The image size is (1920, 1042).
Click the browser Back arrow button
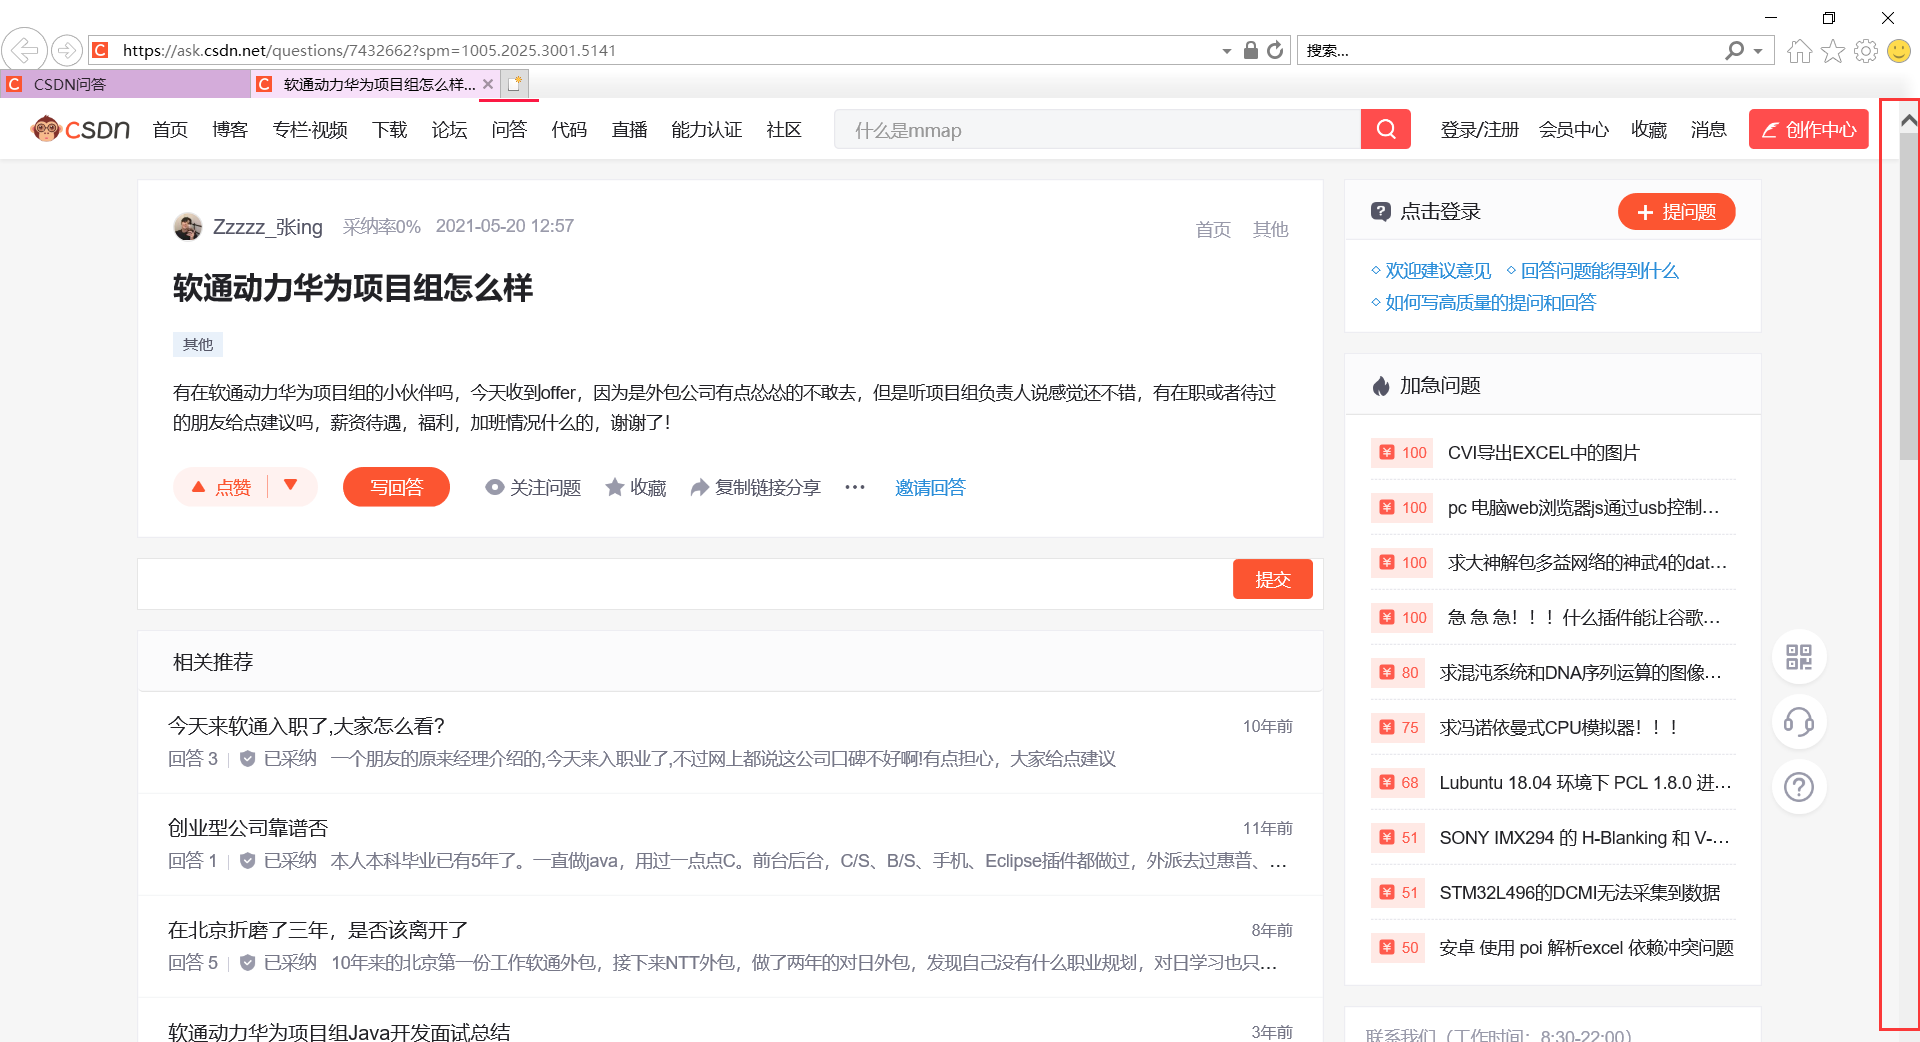pyautogui.click(x=24, y=49)
